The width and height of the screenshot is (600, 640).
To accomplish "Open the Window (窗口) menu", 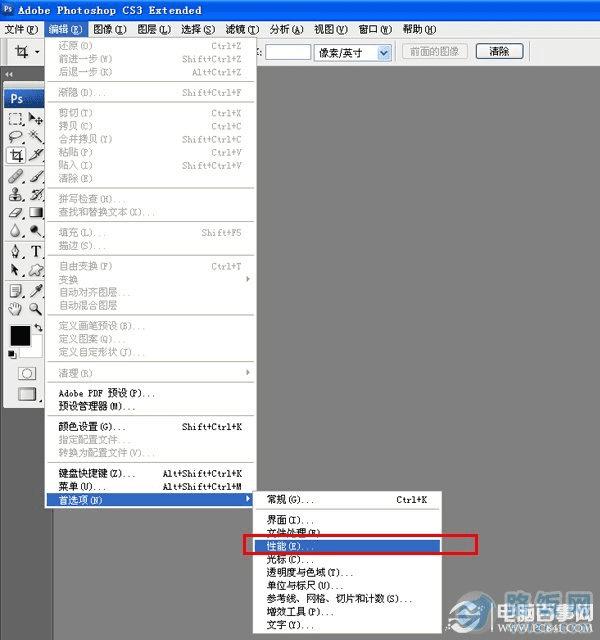I will tap(375, 29).
